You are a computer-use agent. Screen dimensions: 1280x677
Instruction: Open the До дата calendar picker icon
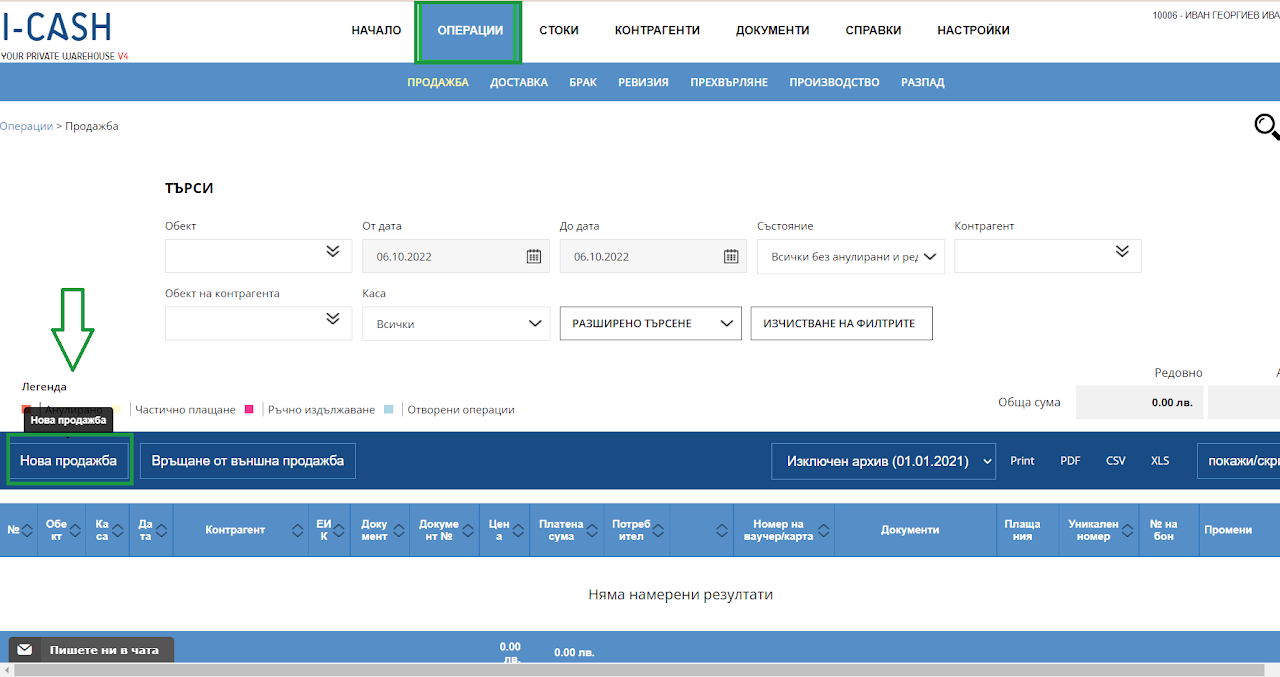point(731,256)
